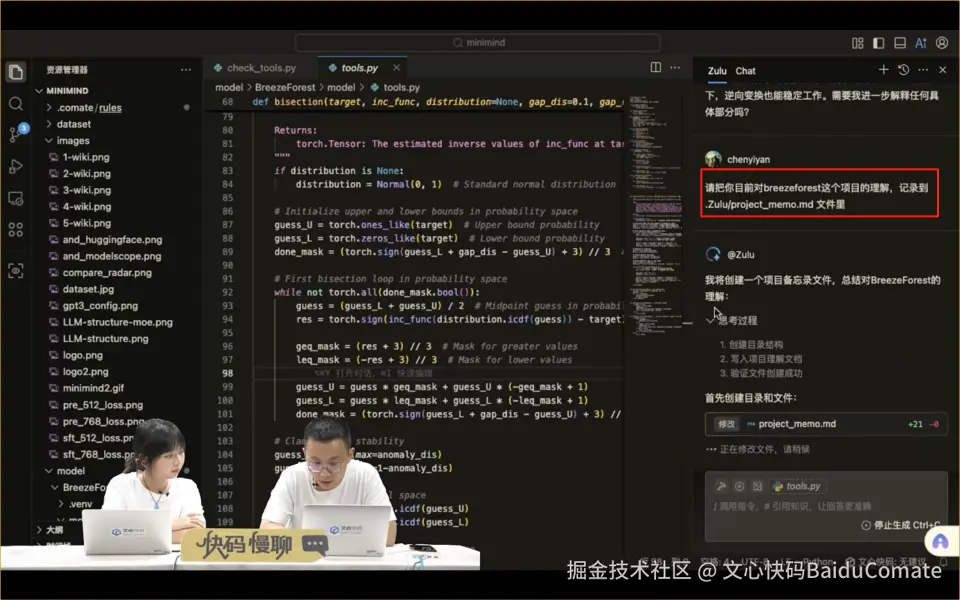
Task: Start a new chat with plus icon
Action: point(883,70)
